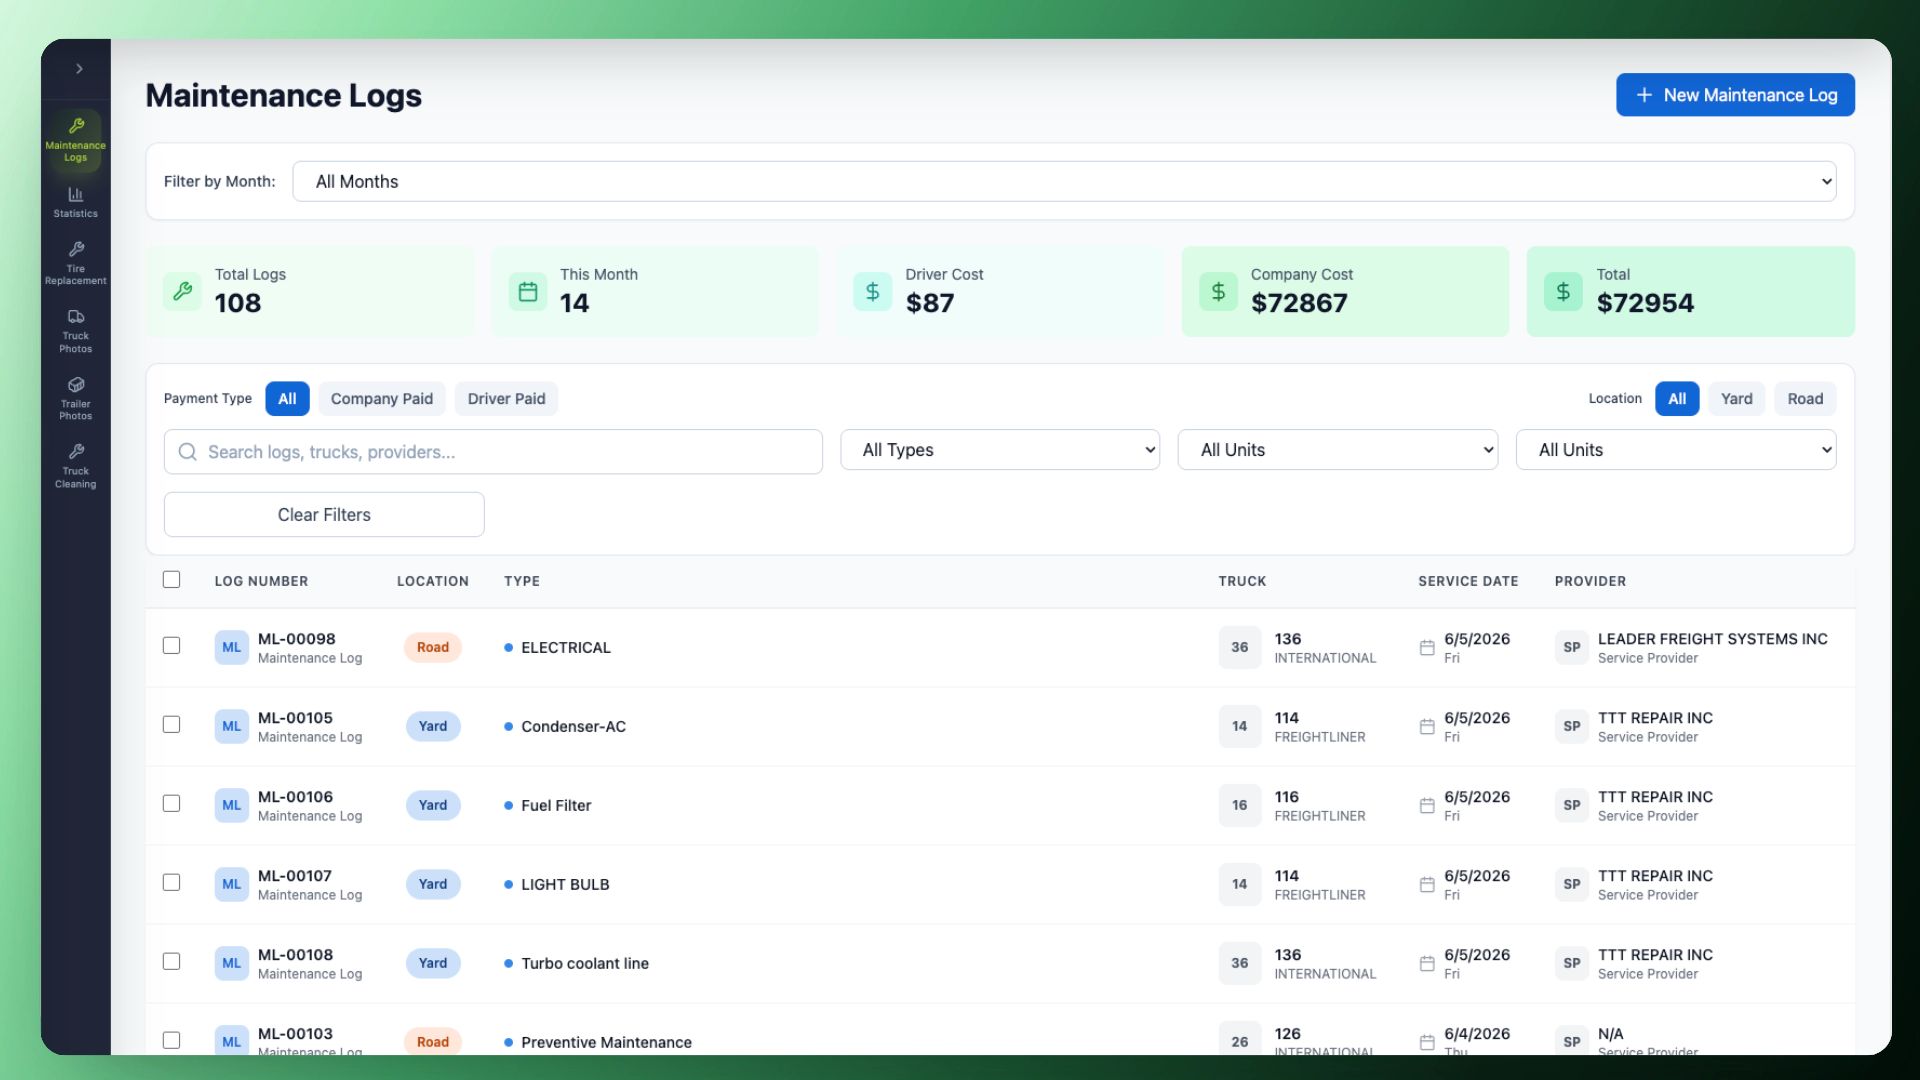Click the dollar icon in Driver Cost card
Image resolution: width=1920 pixels, height=1080 pixels.
tap(873, 291)
